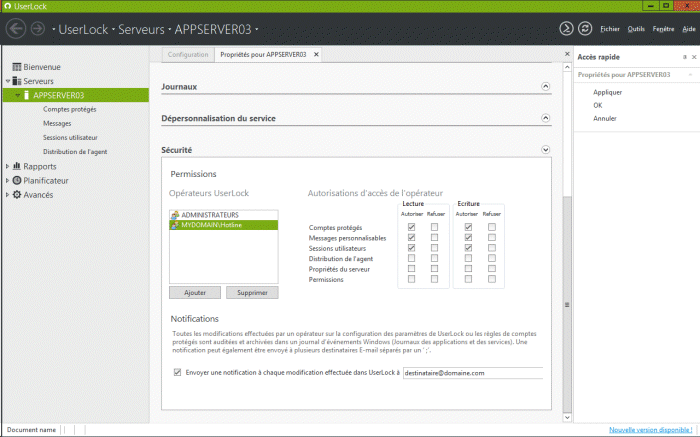Click the Supprimer button
700x437 pixels.
click(x=252, y=292)
